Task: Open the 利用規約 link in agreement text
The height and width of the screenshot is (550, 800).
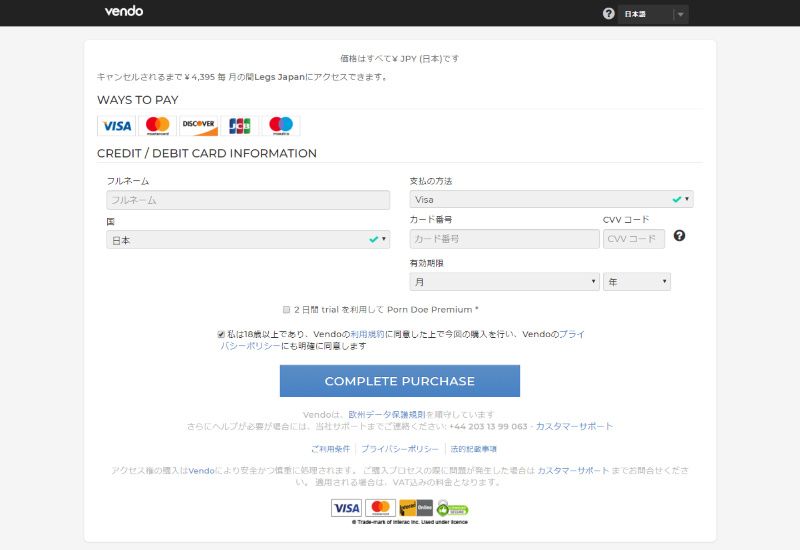Action: tap(367, 334)
